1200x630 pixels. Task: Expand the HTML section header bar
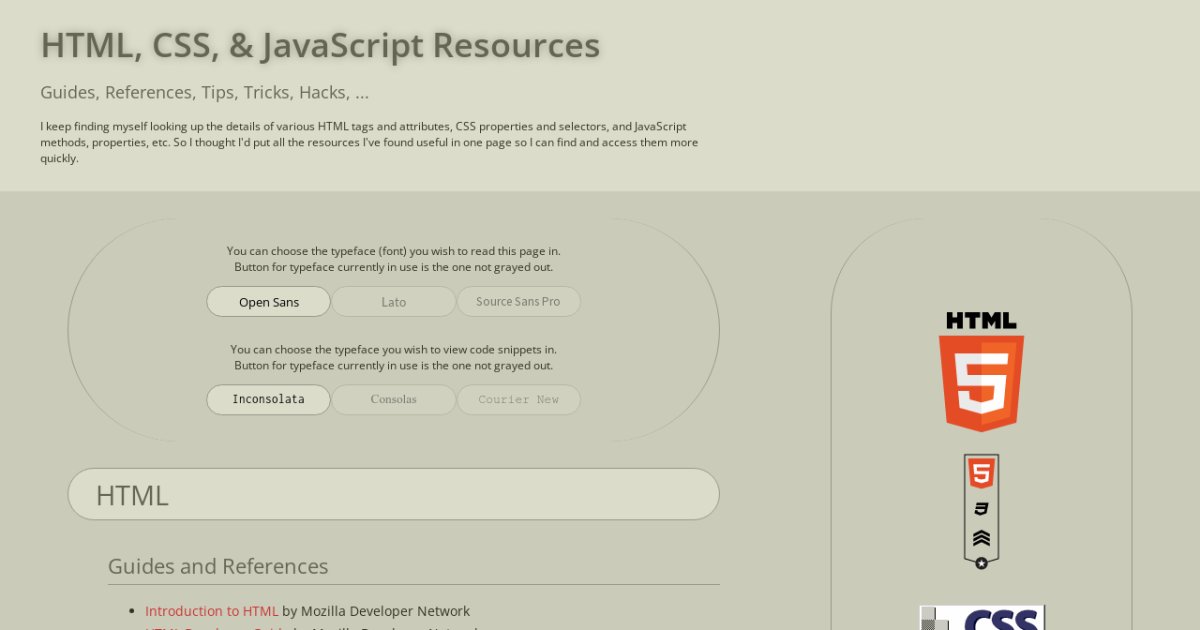coord(393,495)
